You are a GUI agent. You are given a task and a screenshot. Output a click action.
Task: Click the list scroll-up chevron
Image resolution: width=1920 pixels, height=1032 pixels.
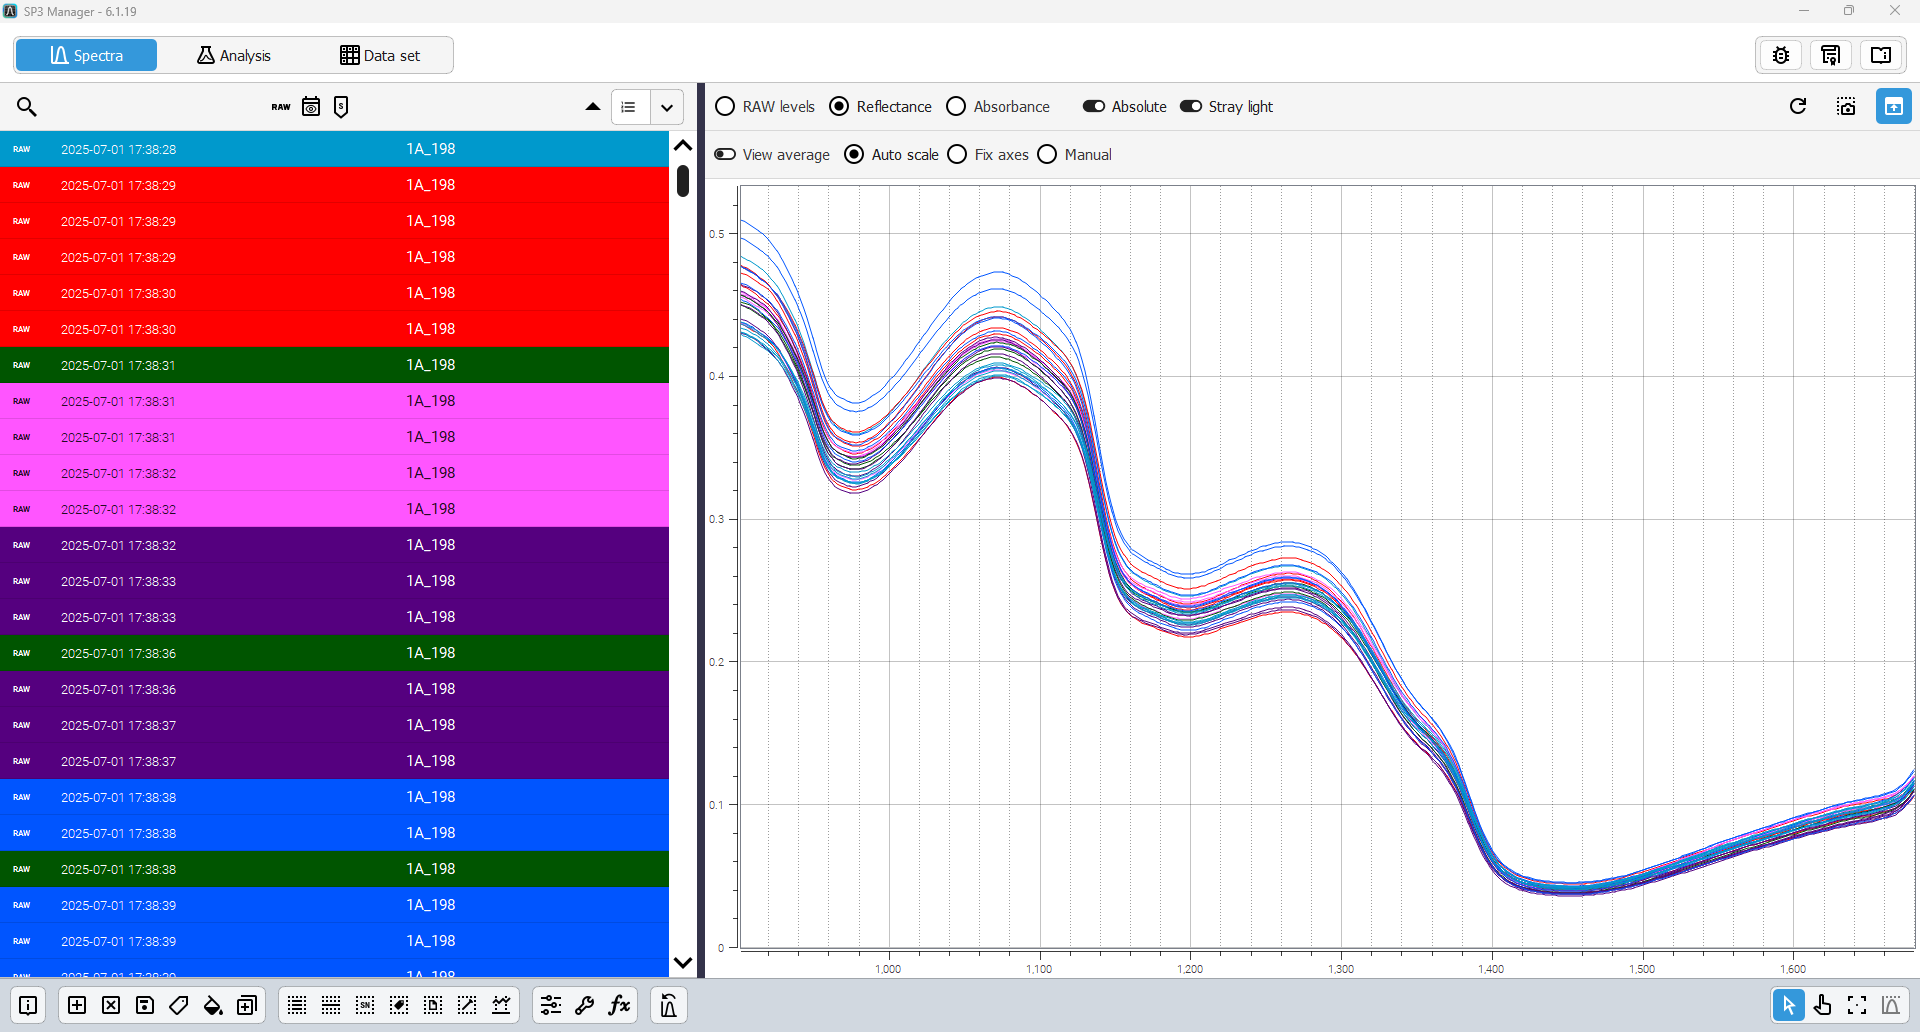point(683,146)
